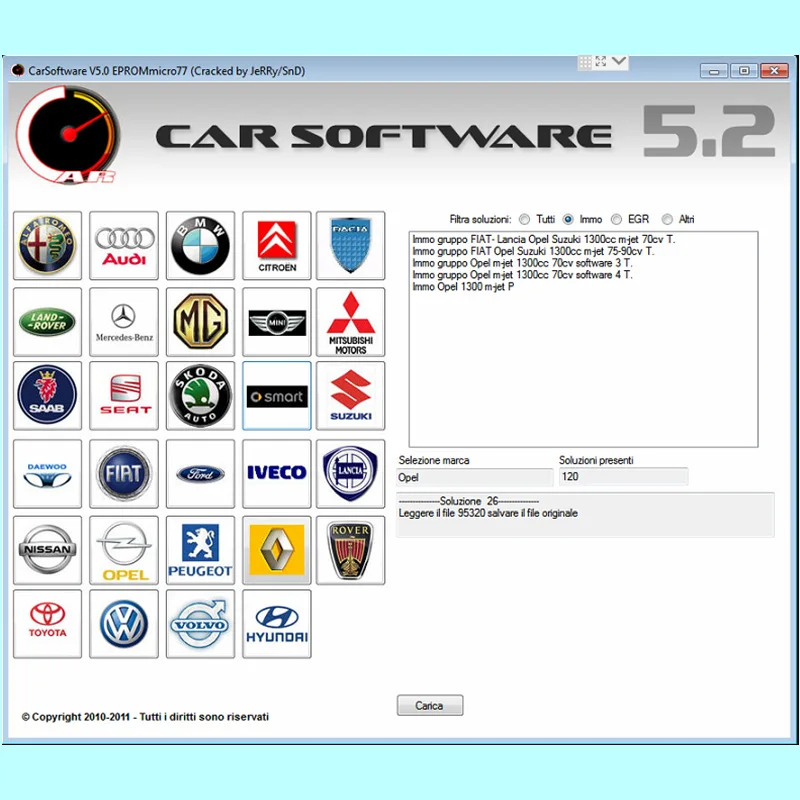
Task: Select the Iveco brand logo
Action: (x=277, y=474)
